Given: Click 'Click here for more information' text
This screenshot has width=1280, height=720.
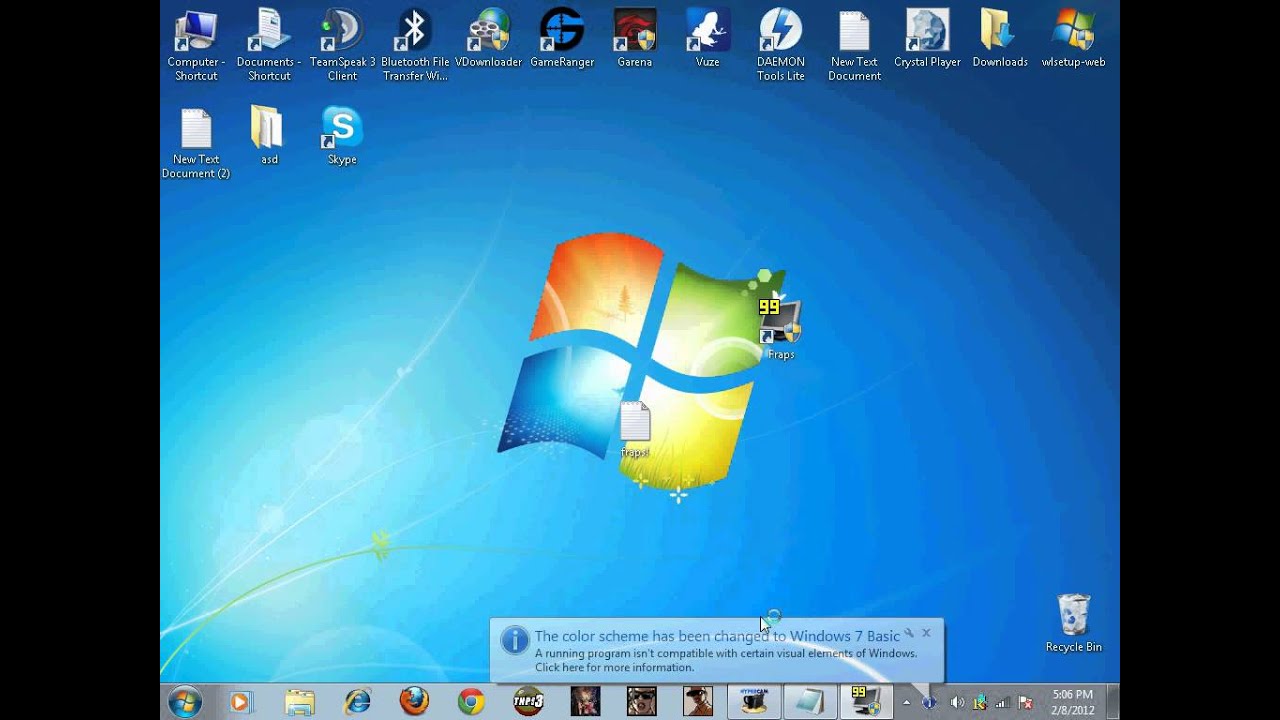Looking at the screenshot, I should tap(614, 668).
